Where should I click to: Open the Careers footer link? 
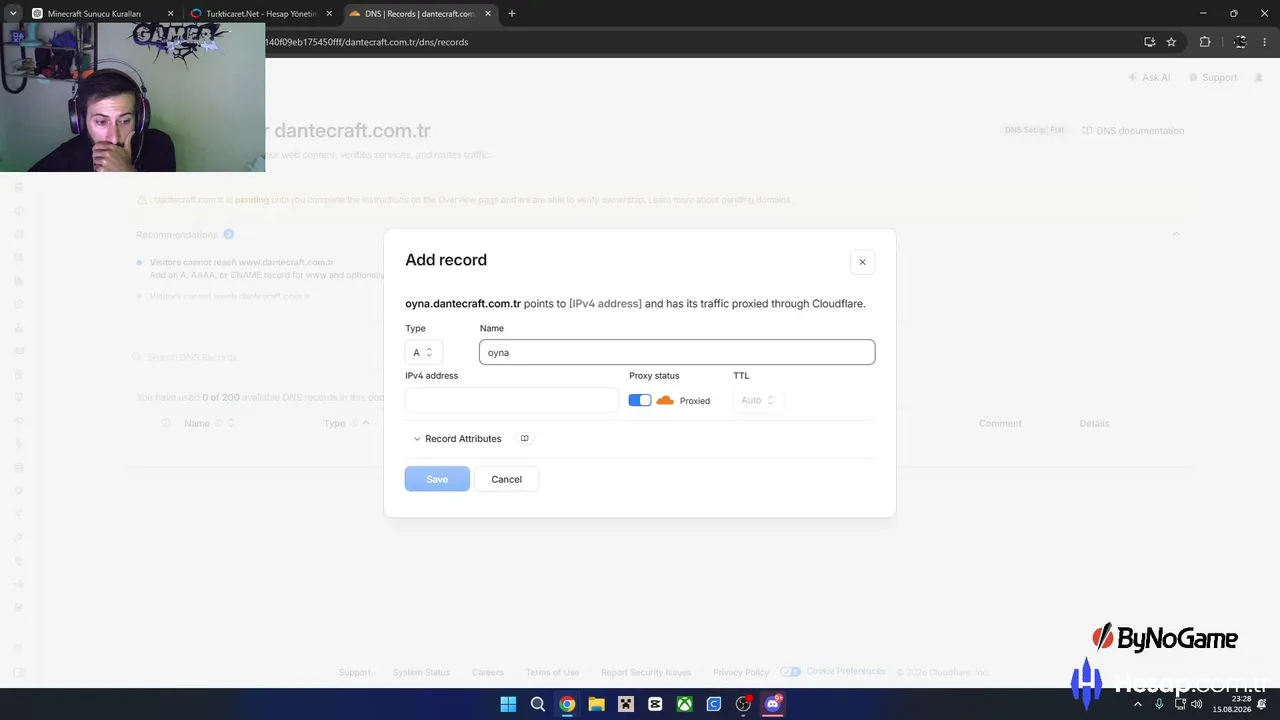(488, 672)
